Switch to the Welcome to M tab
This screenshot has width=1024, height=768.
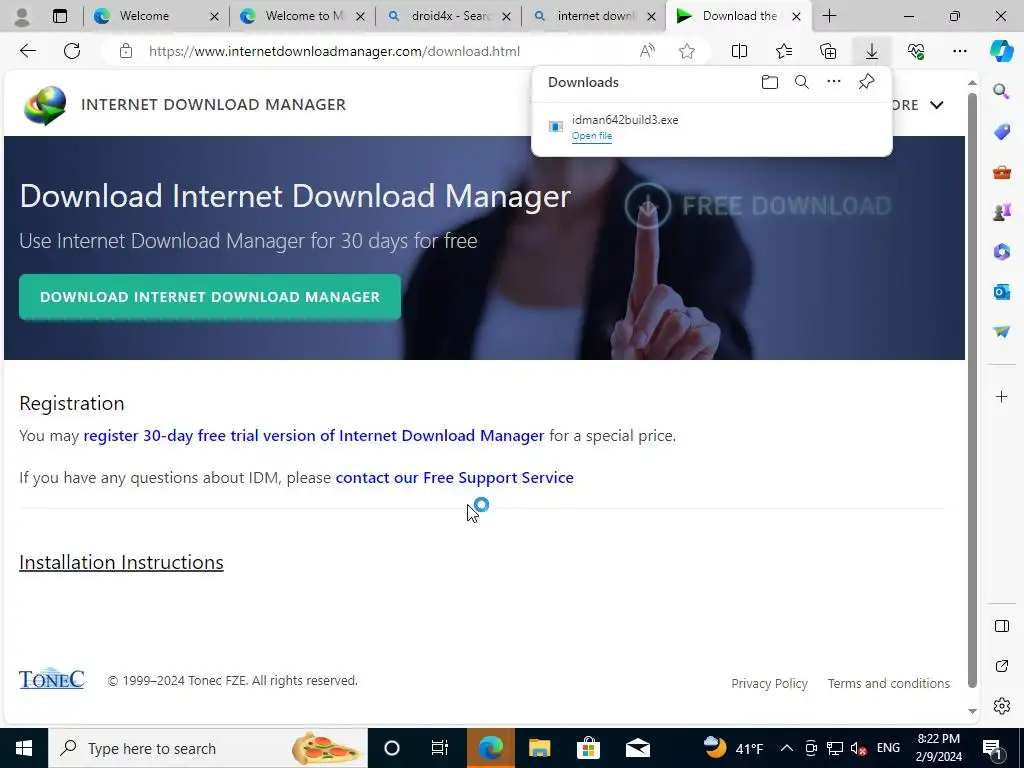tap(302, 16)
